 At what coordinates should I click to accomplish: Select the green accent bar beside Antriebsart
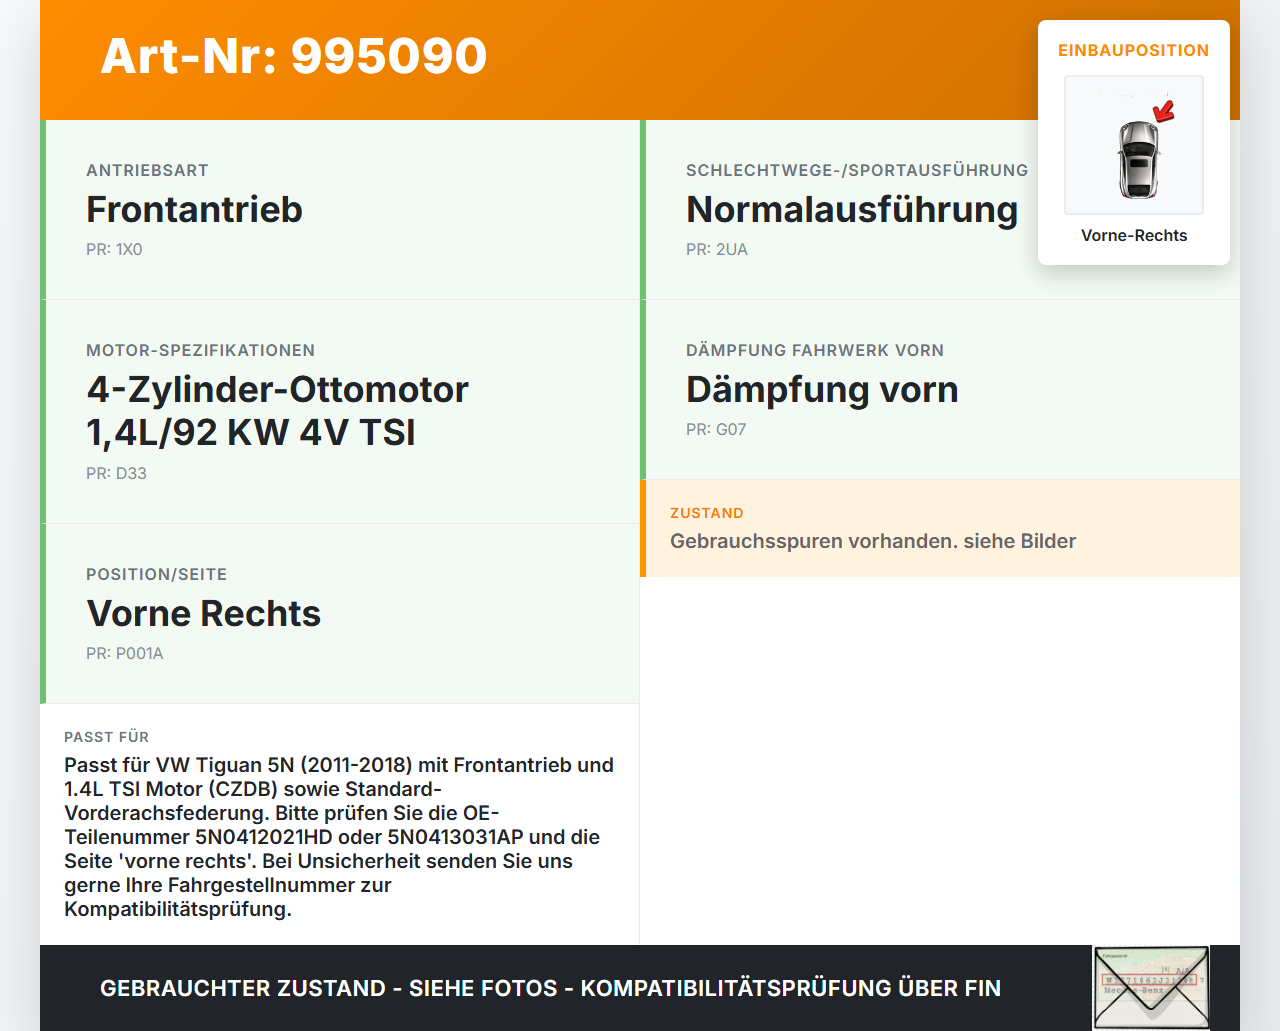(41, 210)
